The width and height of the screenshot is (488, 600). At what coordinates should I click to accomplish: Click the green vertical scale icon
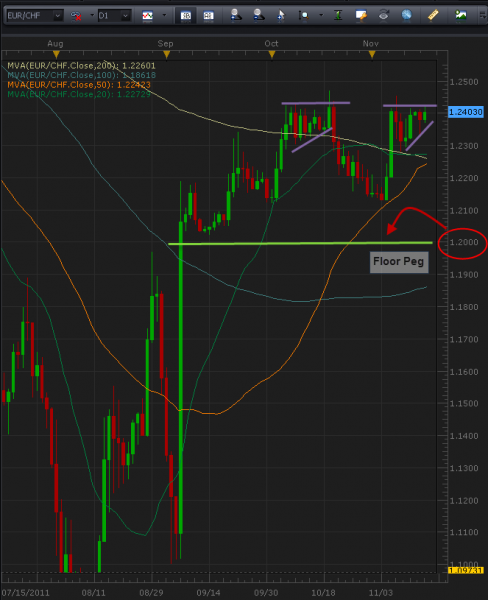pyautogui.click(x=338, y=15)
